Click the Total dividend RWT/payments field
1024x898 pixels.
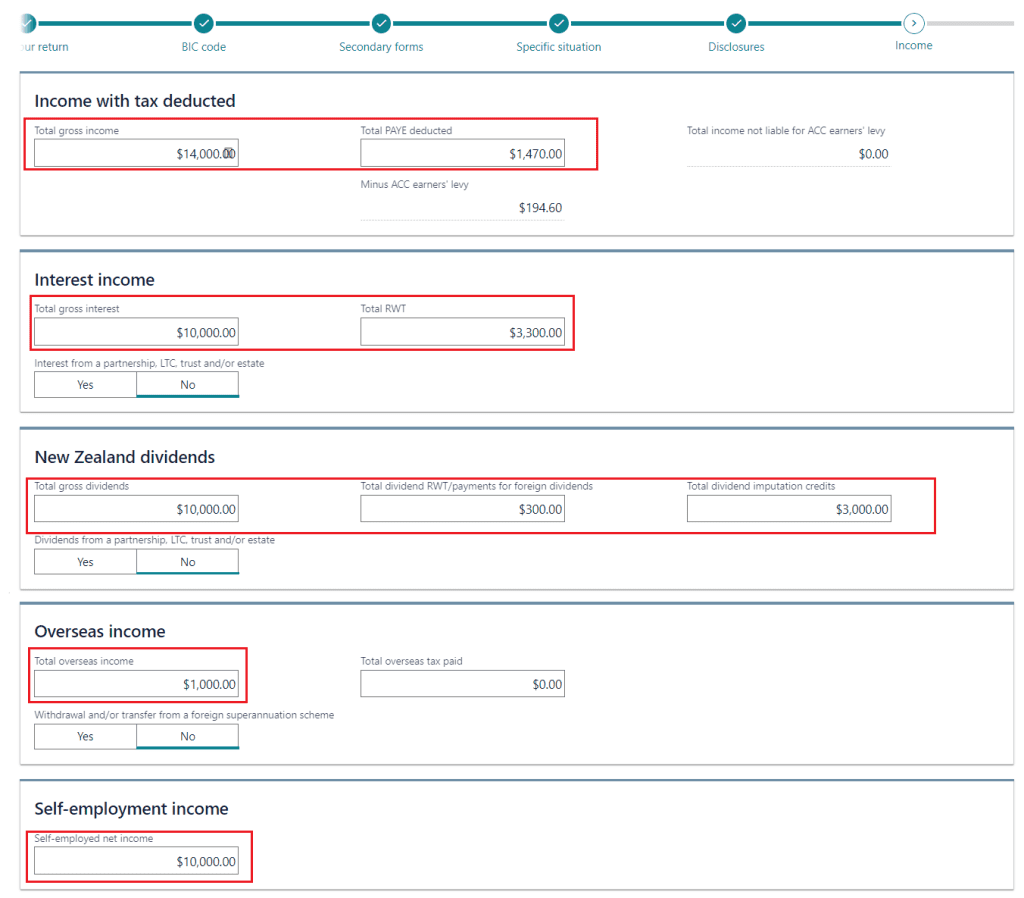[462, 509]
